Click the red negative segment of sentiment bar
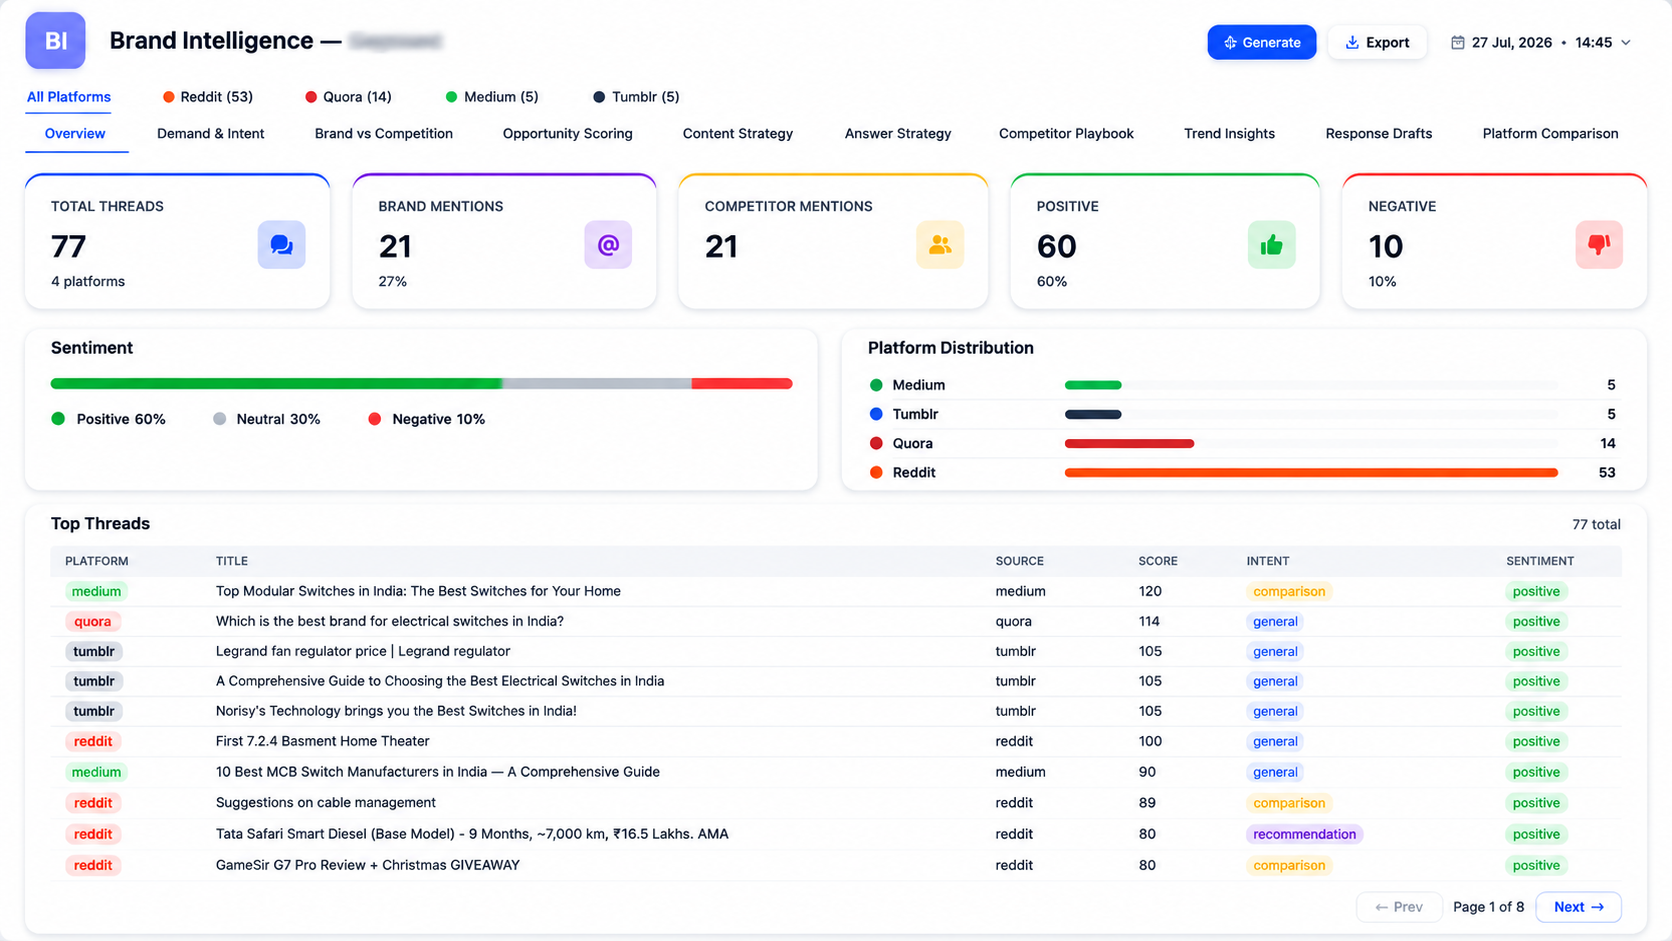 click(x=742, y=383)
